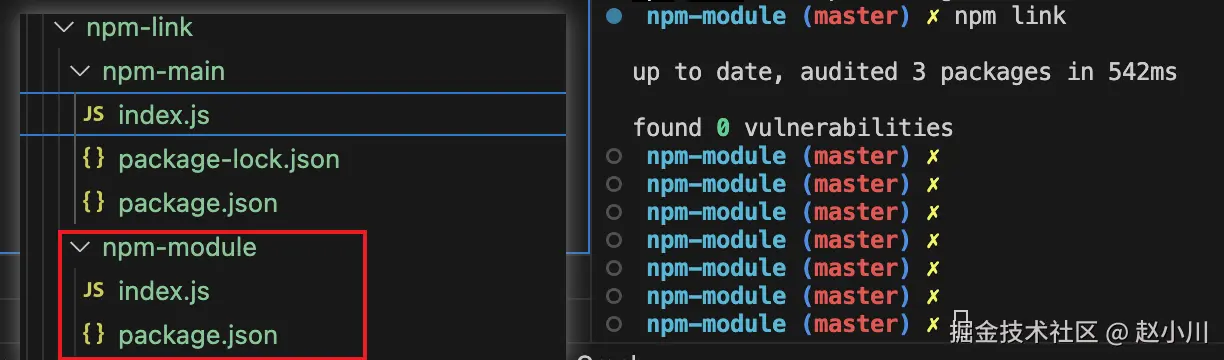Click the braces icon of package.json under npm-main

point(93,203)
